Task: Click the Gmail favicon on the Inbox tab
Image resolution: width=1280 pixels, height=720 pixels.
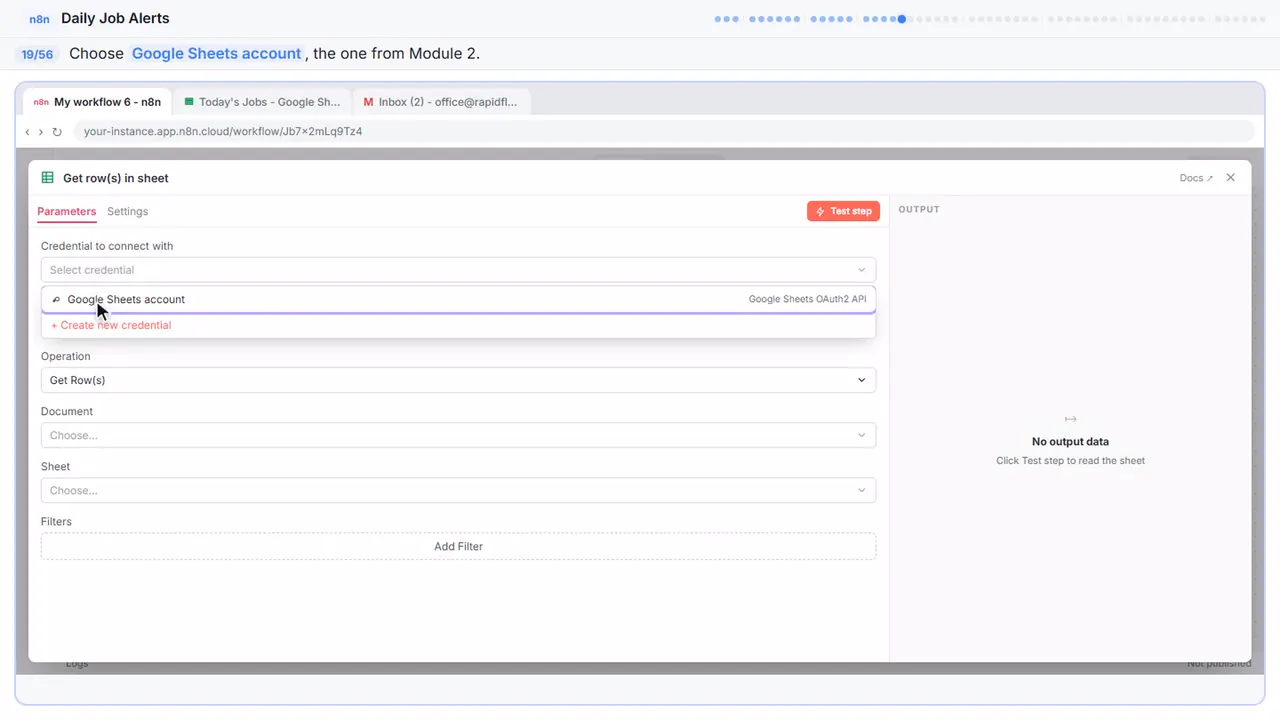Action: (x=369, y=102)
